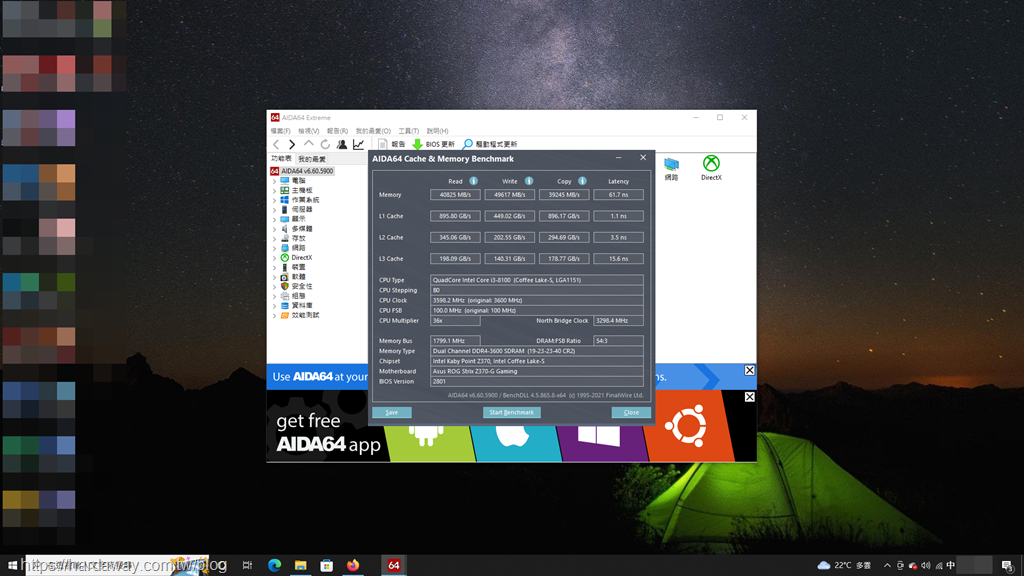The image size is (1024, 576).
Task: Click the info icon next to Copy
Action: pos(582,181)
